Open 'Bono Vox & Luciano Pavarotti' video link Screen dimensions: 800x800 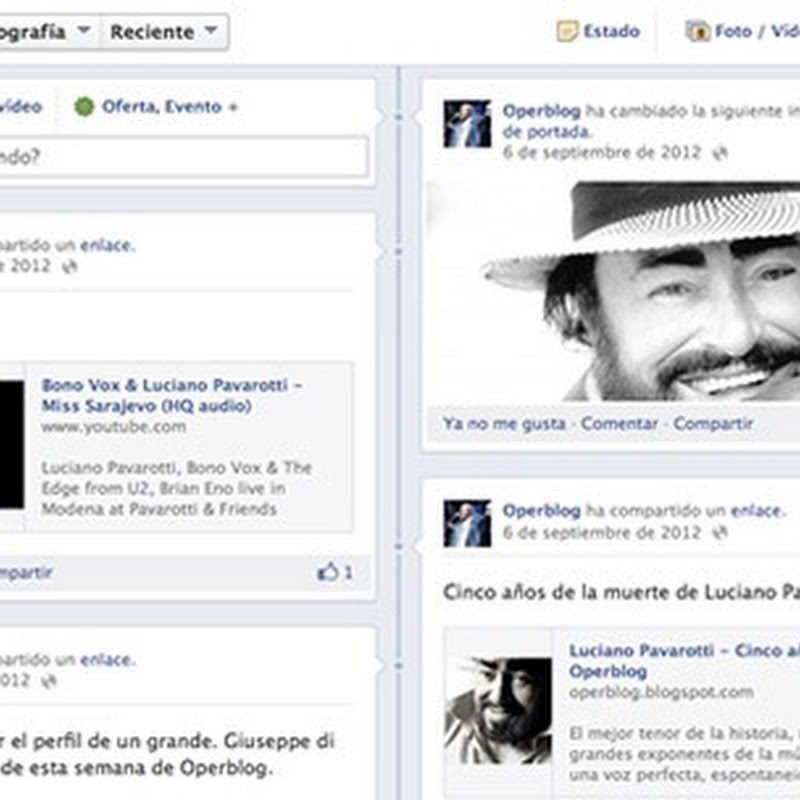(x=172, y=395)
